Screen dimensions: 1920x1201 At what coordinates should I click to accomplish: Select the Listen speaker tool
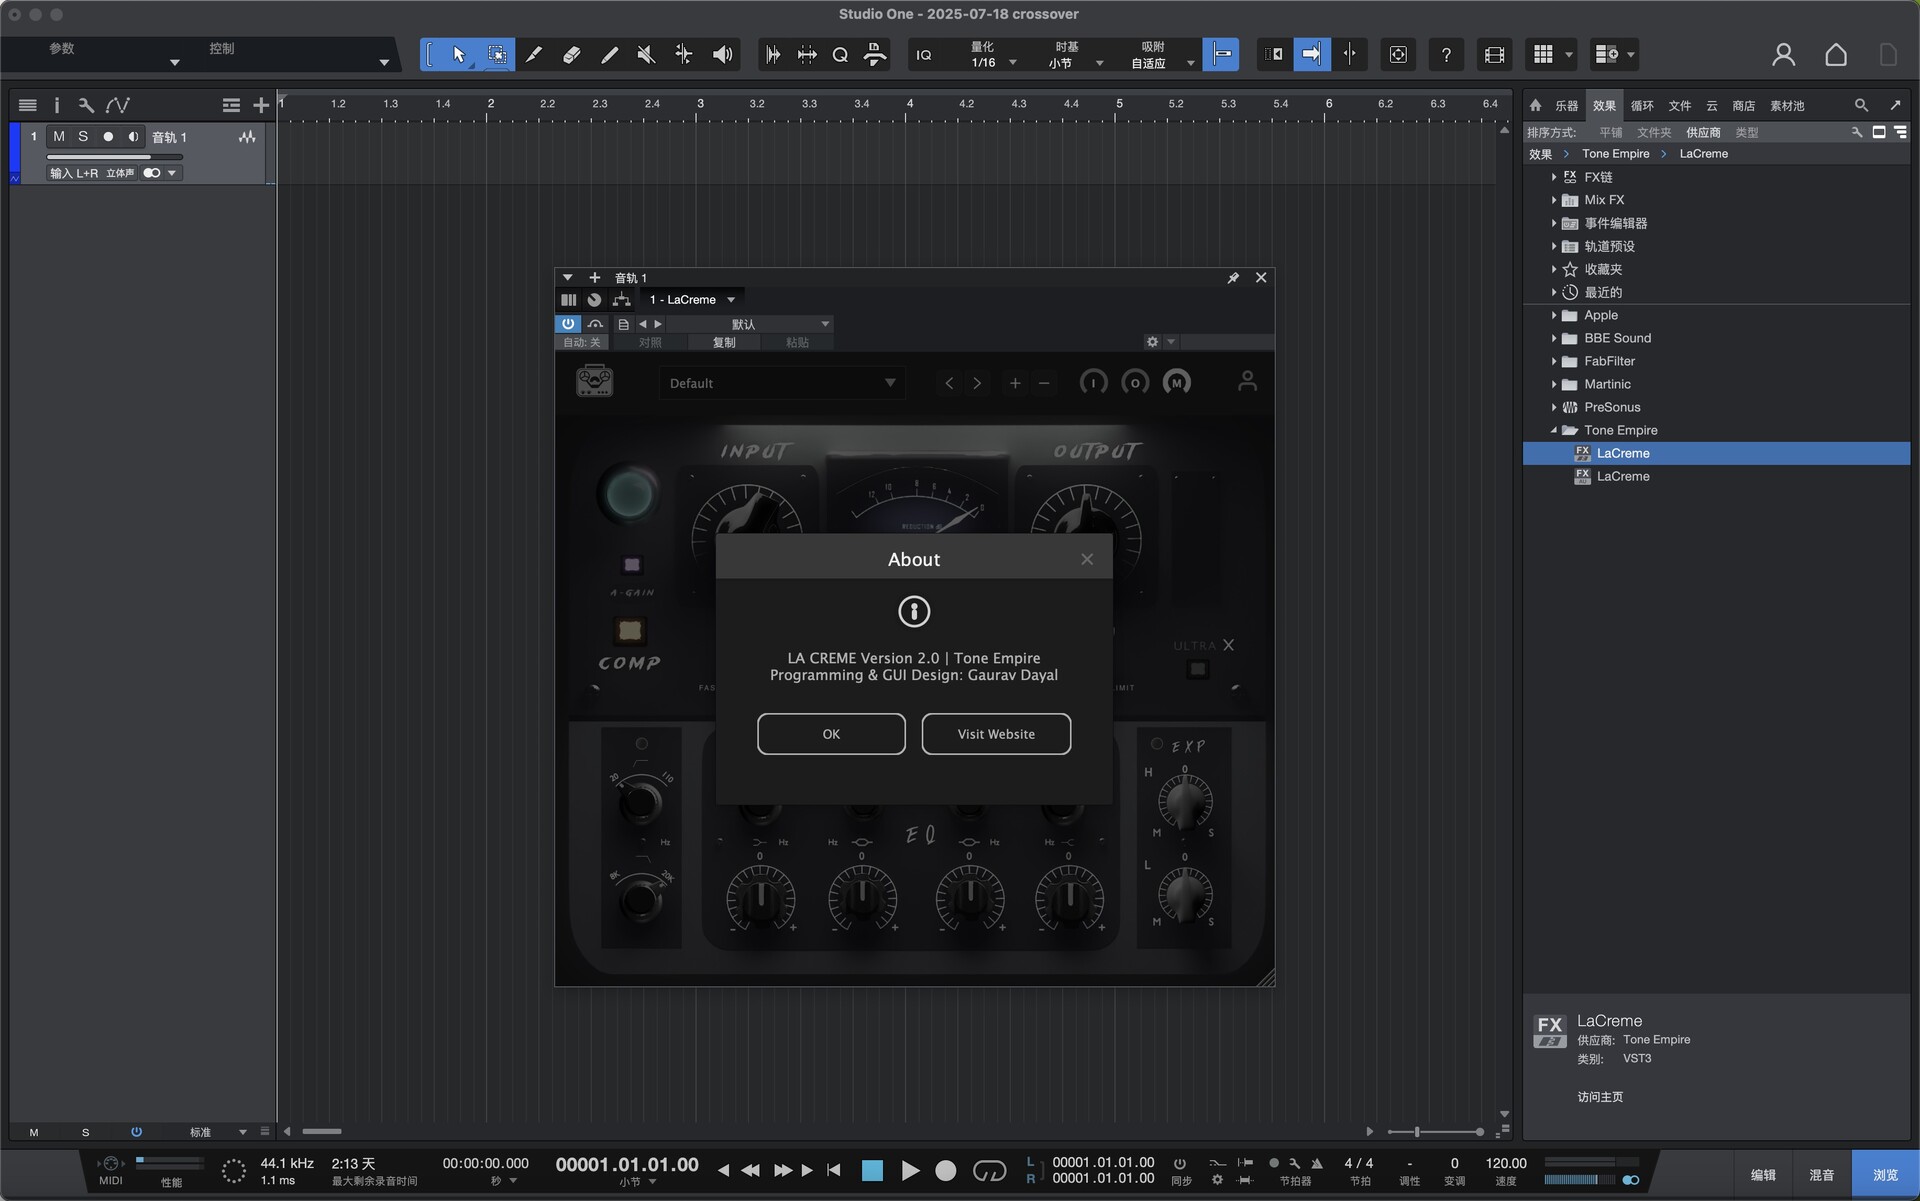722,55
